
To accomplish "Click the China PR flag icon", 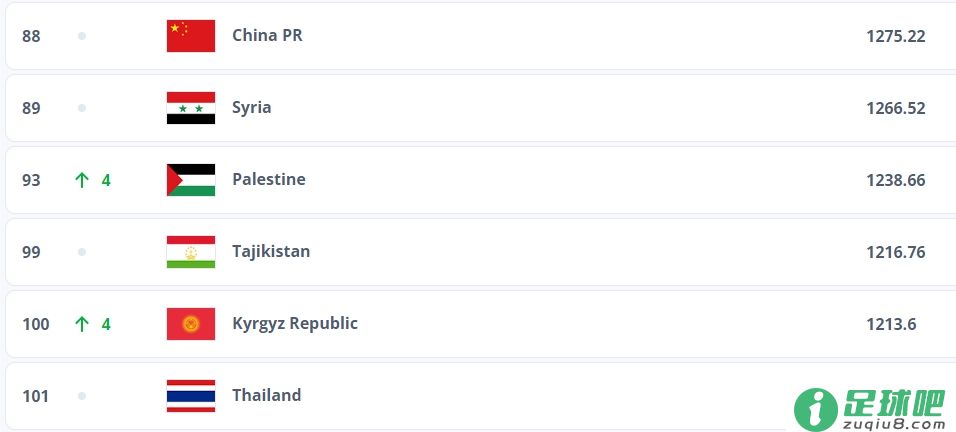I will click(x=191, y=36).
